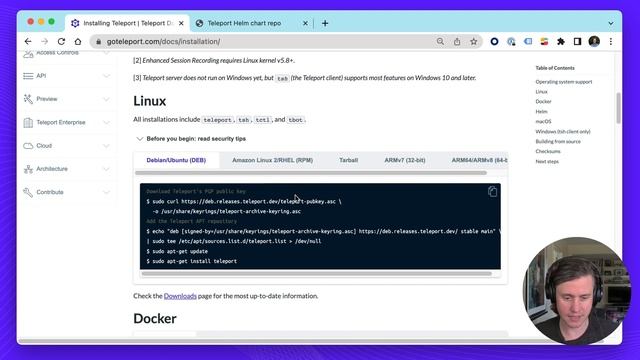Image resolution: width=640 pixels, height=360 pixels.
Task: Click the 'sudo apt-get update' line
Action: pyautogui.click(x=177, y=251)
